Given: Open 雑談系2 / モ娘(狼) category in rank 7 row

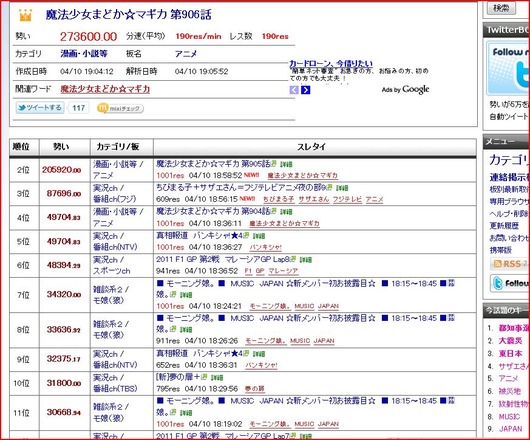Looking at the screenshot, I should coord(111,295).
